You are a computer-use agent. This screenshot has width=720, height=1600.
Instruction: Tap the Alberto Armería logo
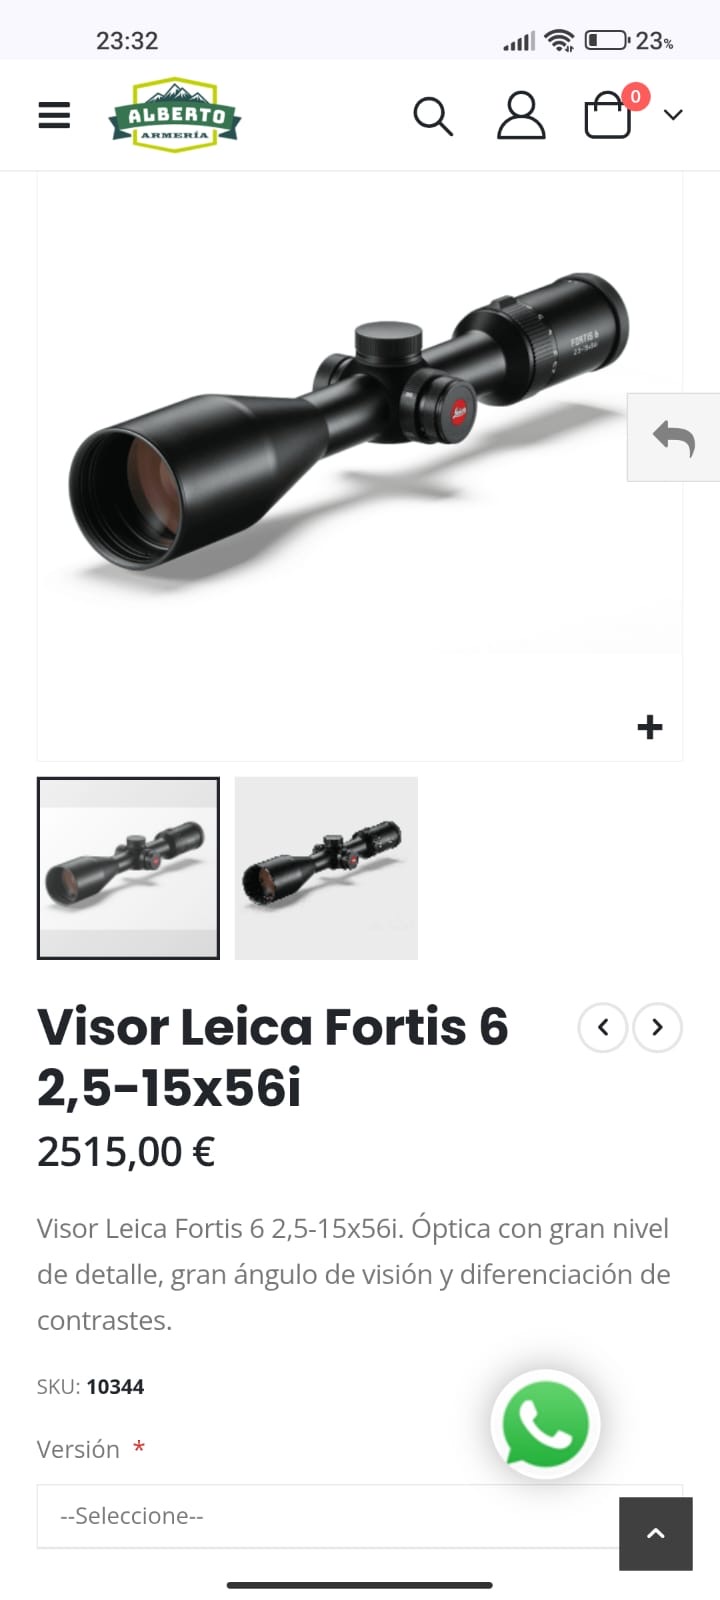(175, 115)
